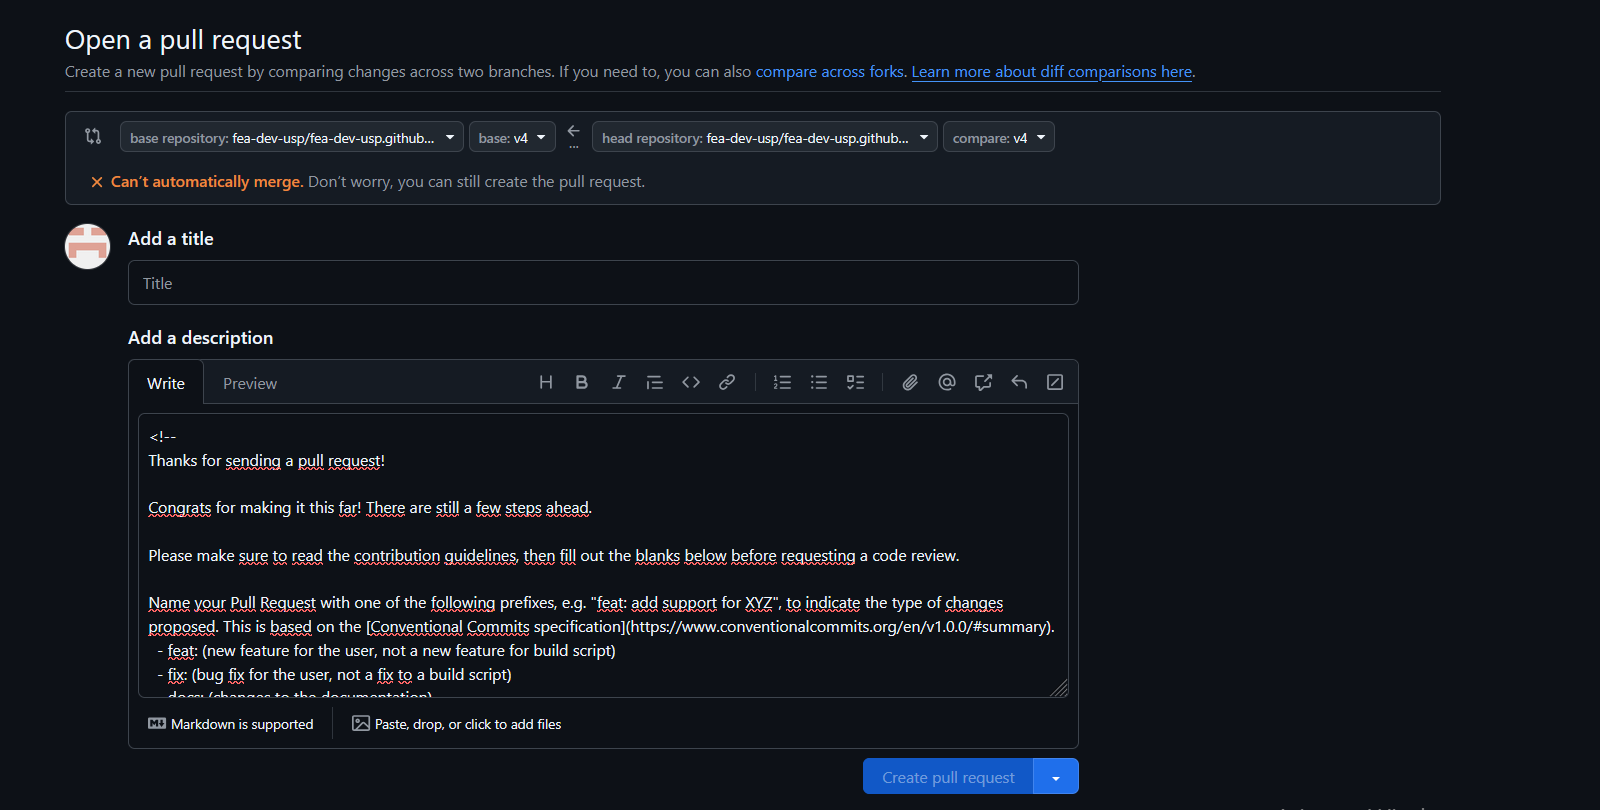
Task: Switch to the Preview tab
Action: tap(250, 383)
